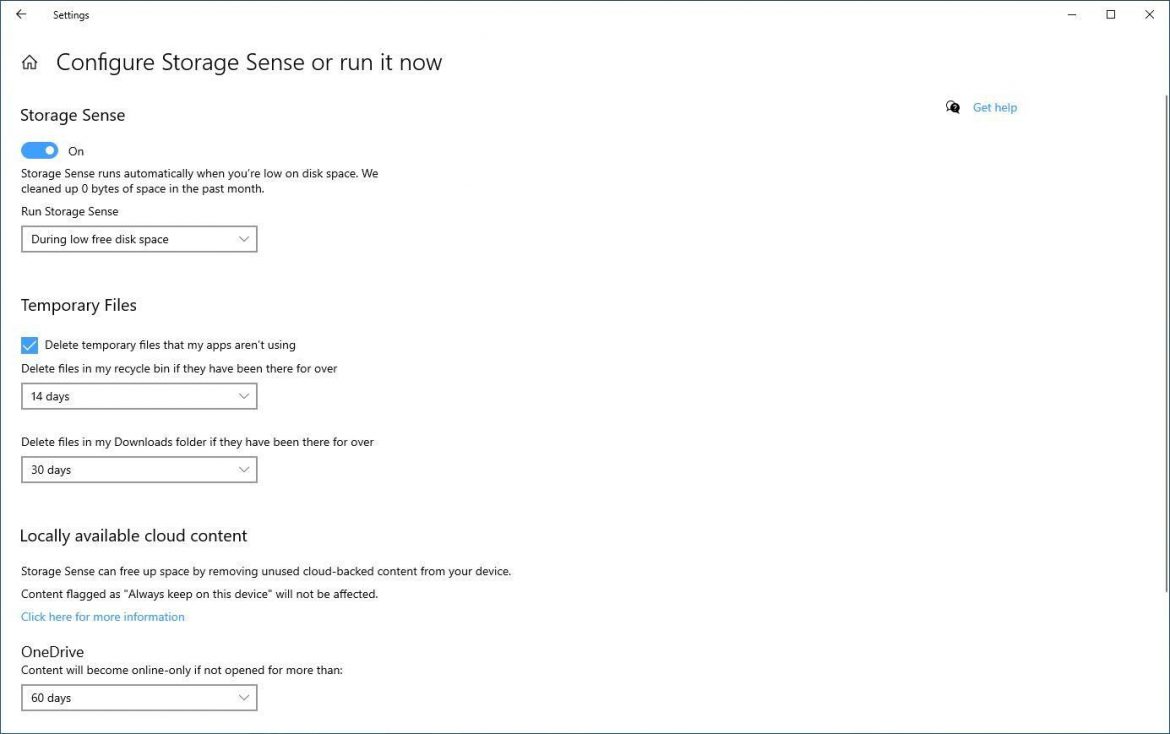
Task: Uncheck delete temporary files my apps aren't using
Action: [x=29, y=344]
